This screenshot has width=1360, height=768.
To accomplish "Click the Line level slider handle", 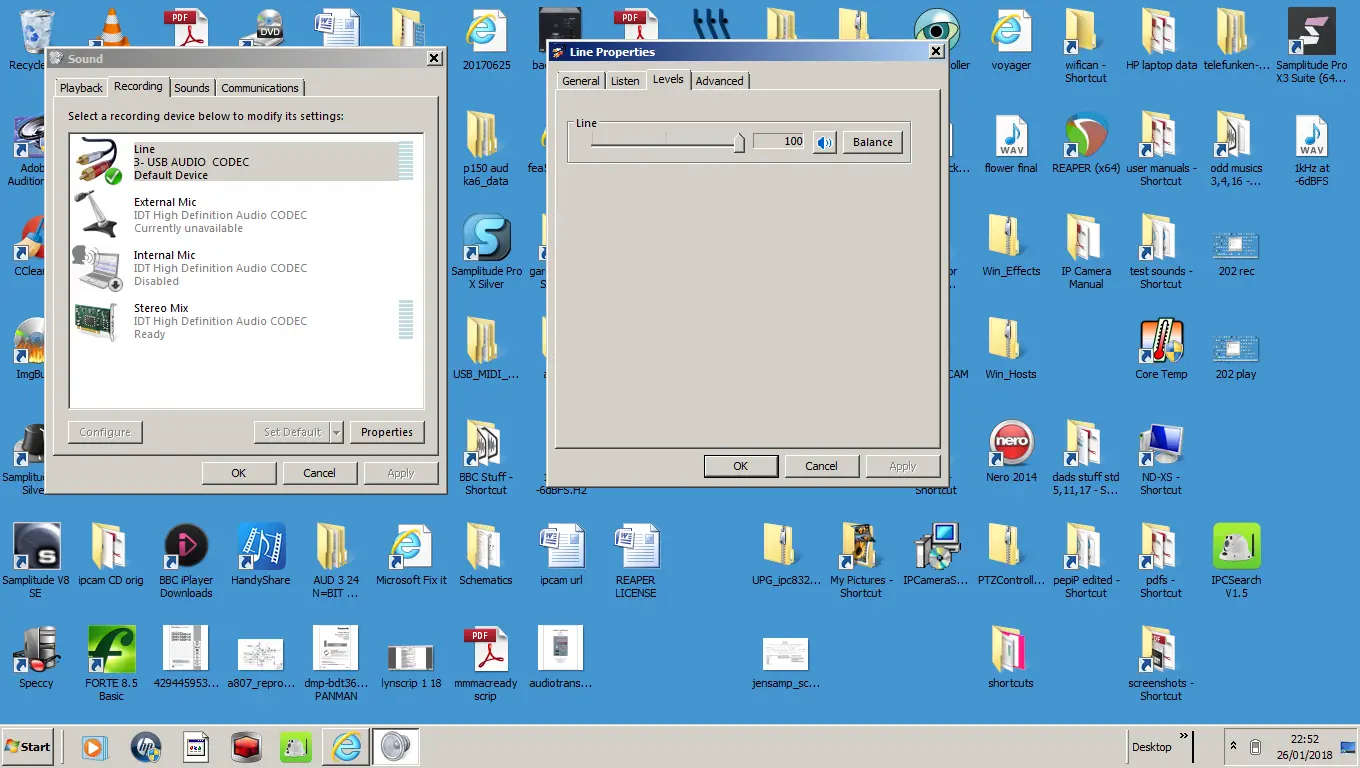I will [x=739, y=143].
